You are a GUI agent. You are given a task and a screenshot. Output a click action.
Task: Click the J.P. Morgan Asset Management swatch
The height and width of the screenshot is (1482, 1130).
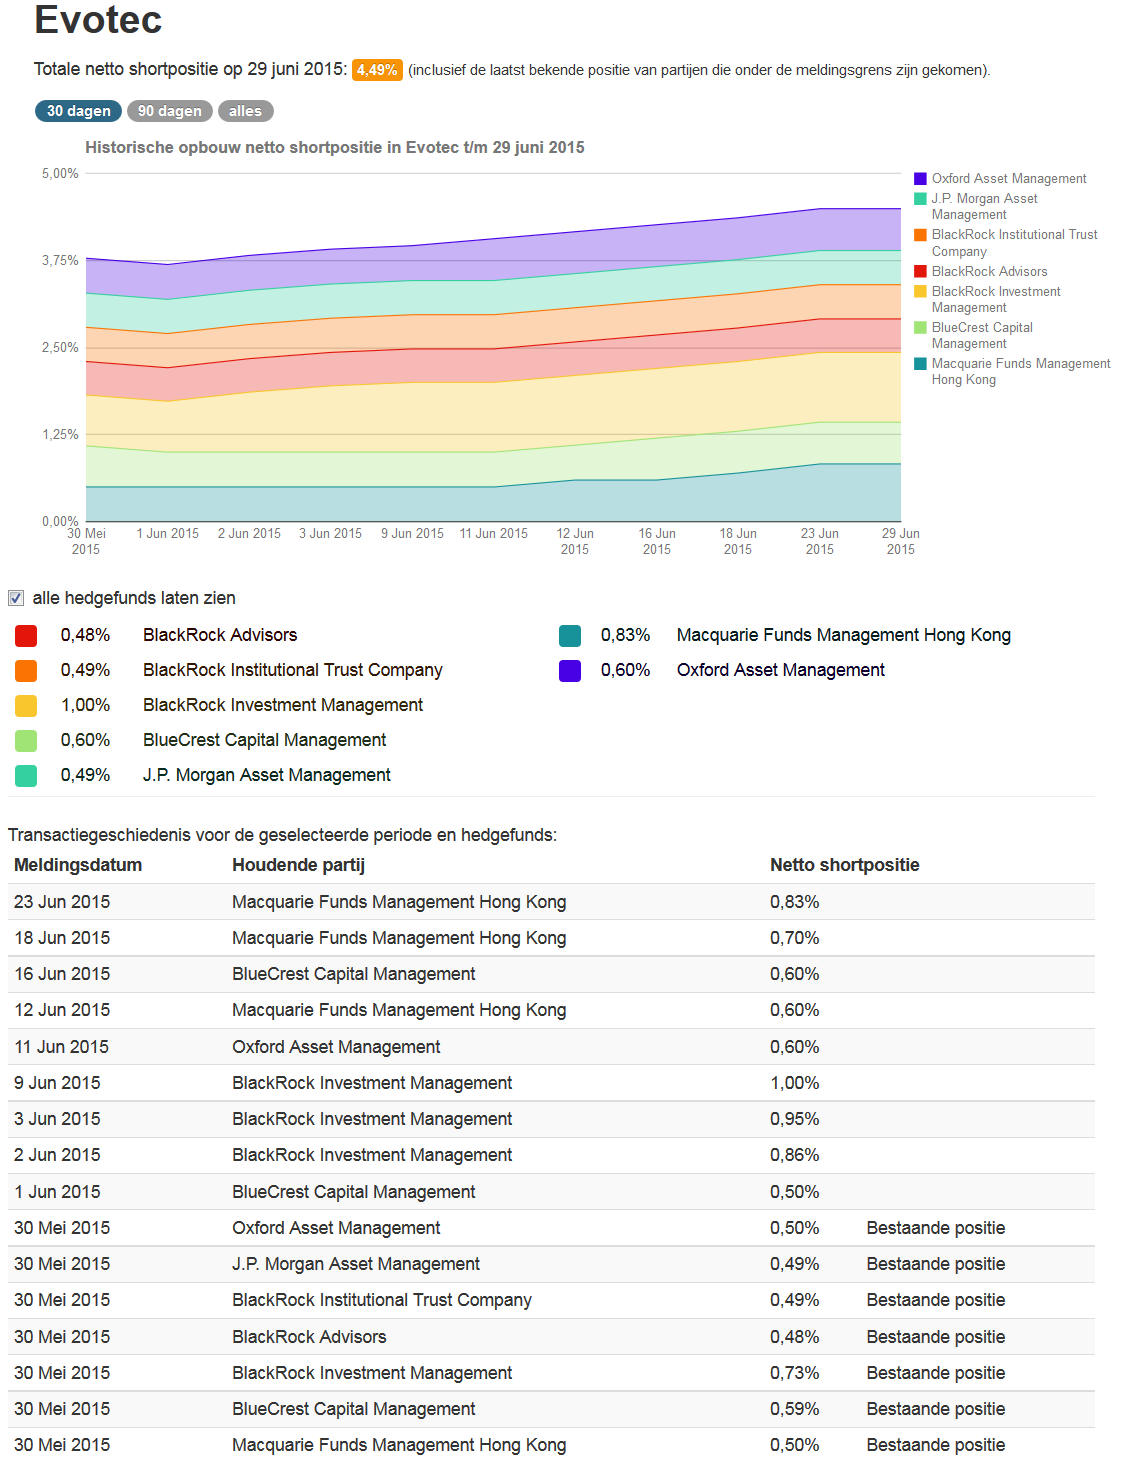(26, 775)
